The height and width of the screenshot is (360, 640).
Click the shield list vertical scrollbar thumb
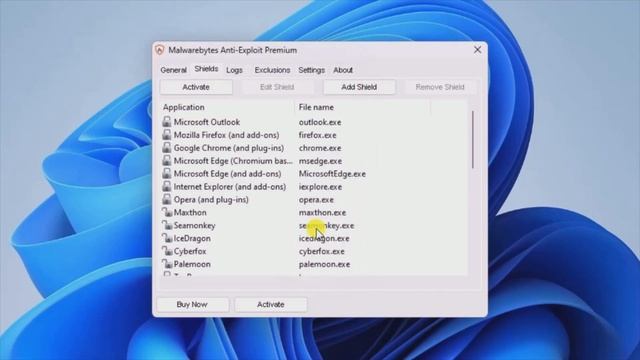473,139
